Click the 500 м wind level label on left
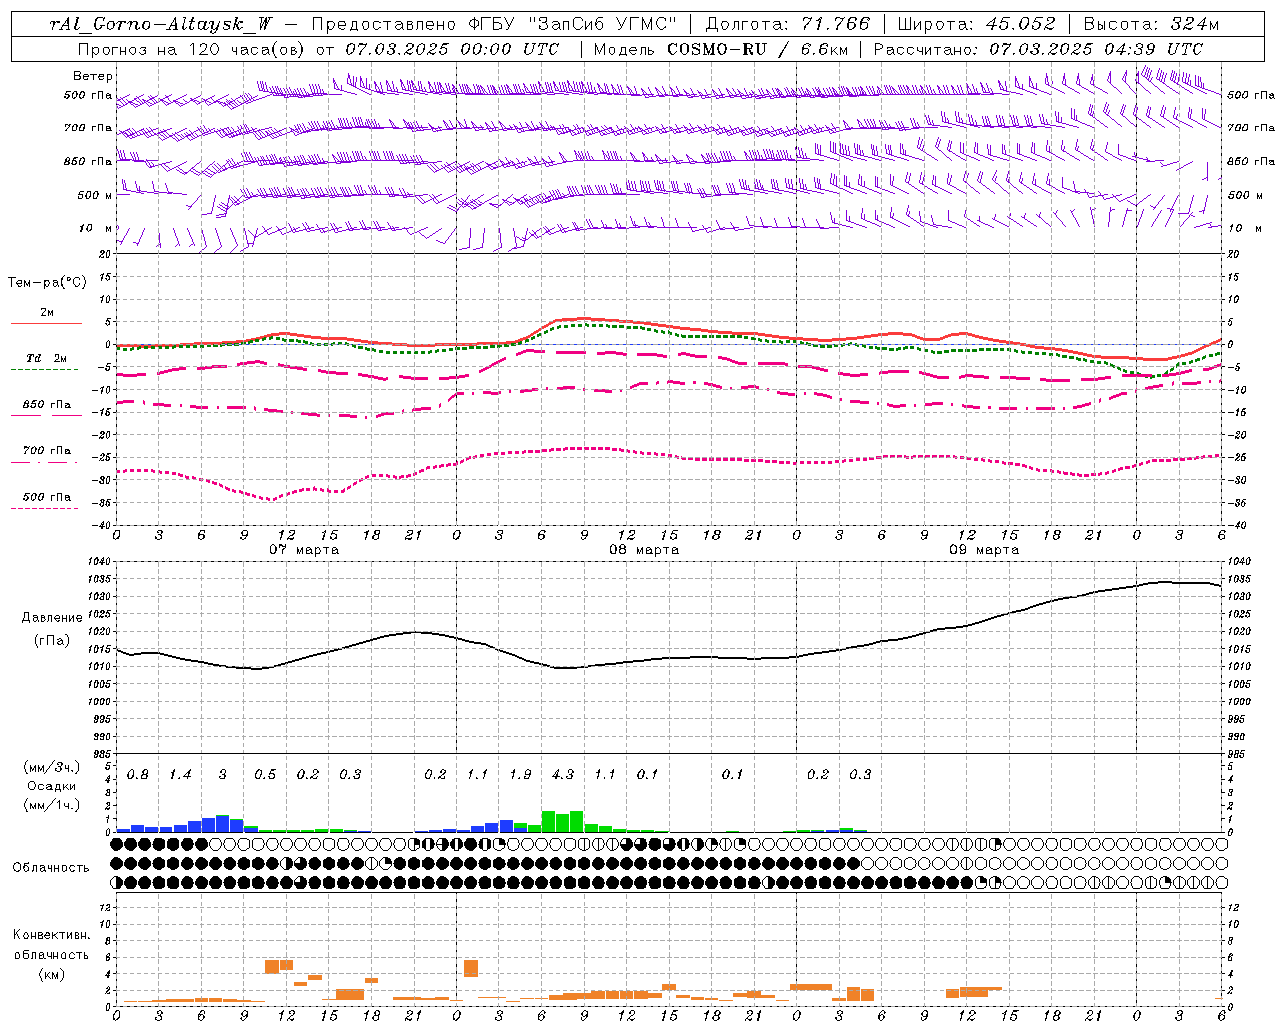This screenshot has height=1024, width=1280. tap(95, 195)
